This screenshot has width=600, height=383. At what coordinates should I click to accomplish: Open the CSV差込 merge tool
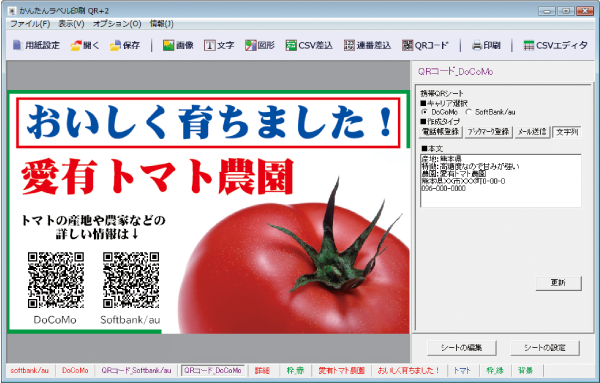[309, 46]
